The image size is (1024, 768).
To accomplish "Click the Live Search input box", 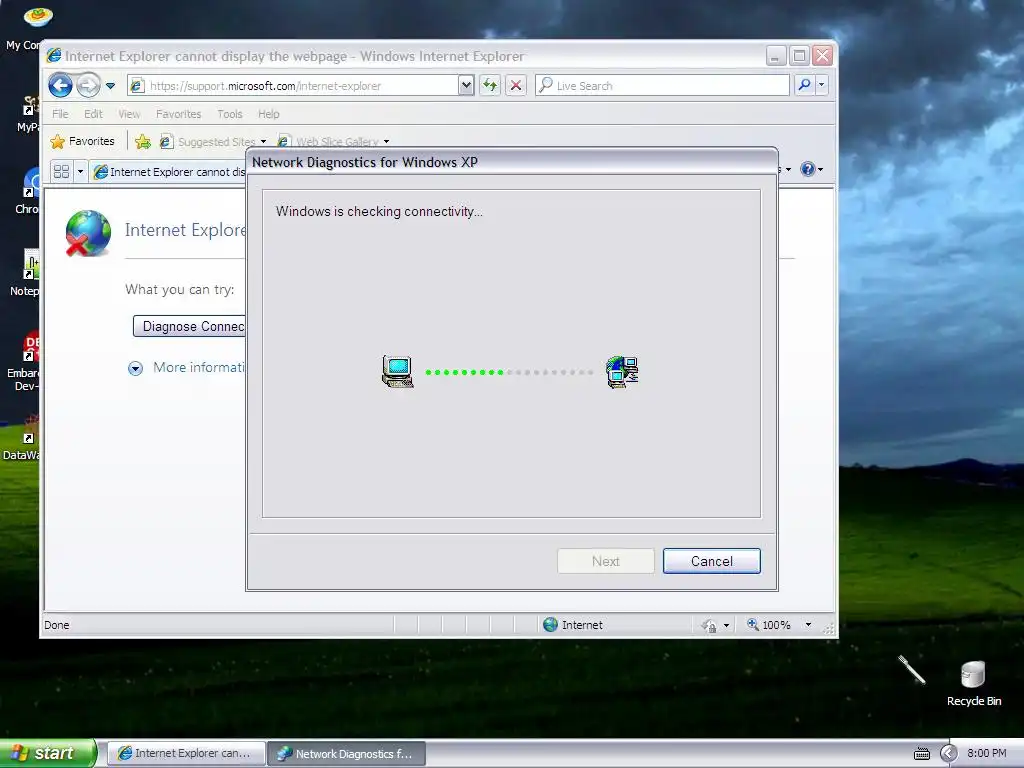I will [662, 86].
